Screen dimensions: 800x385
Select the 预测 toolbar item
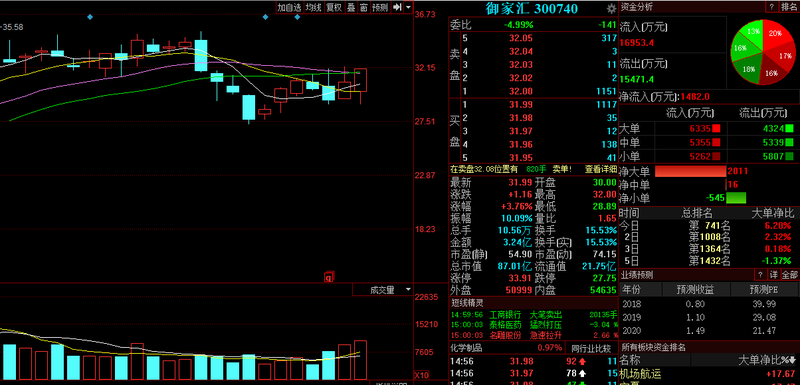pyautogui.click(x=380, y=7)
